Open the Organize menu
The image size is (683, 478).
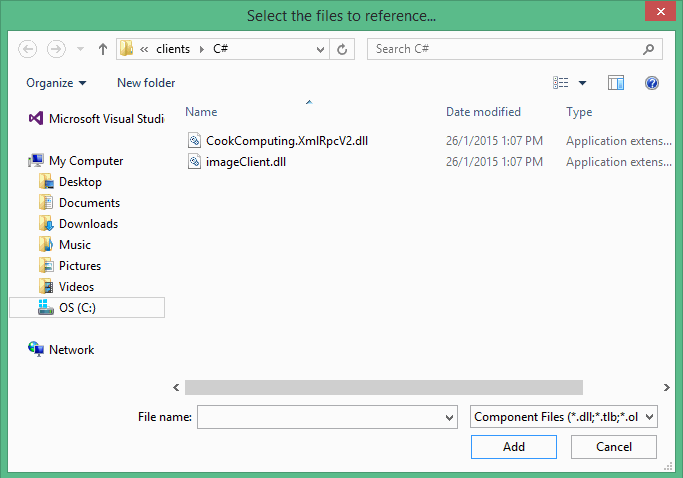[x=56, y=83]
